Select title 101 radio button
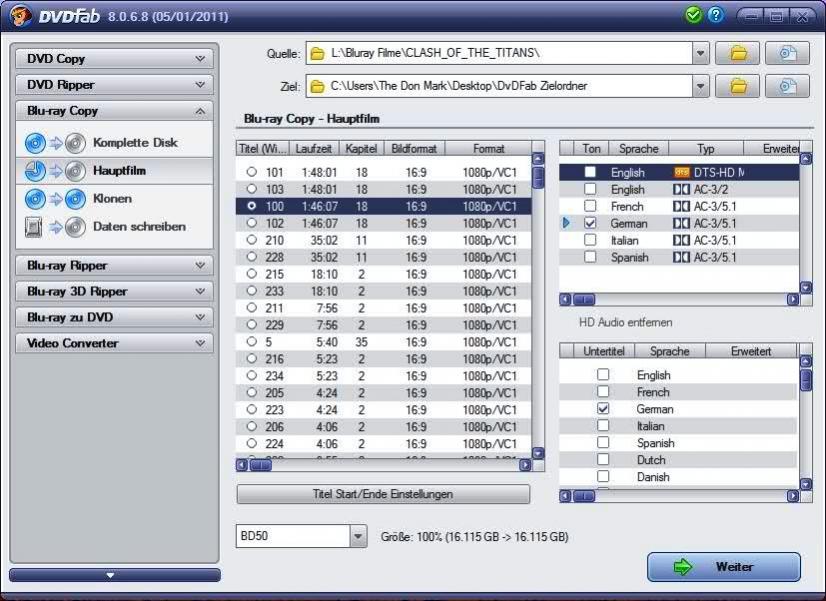Screen dimensions: 826x601 (x=252, y=172)
